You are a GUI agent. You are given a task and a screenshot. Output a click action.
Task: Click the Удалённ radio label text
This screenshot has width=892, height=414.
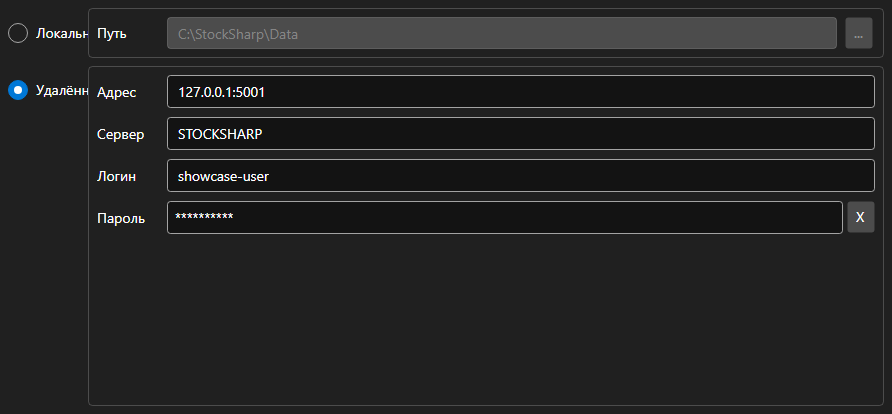tap(62, 90)
